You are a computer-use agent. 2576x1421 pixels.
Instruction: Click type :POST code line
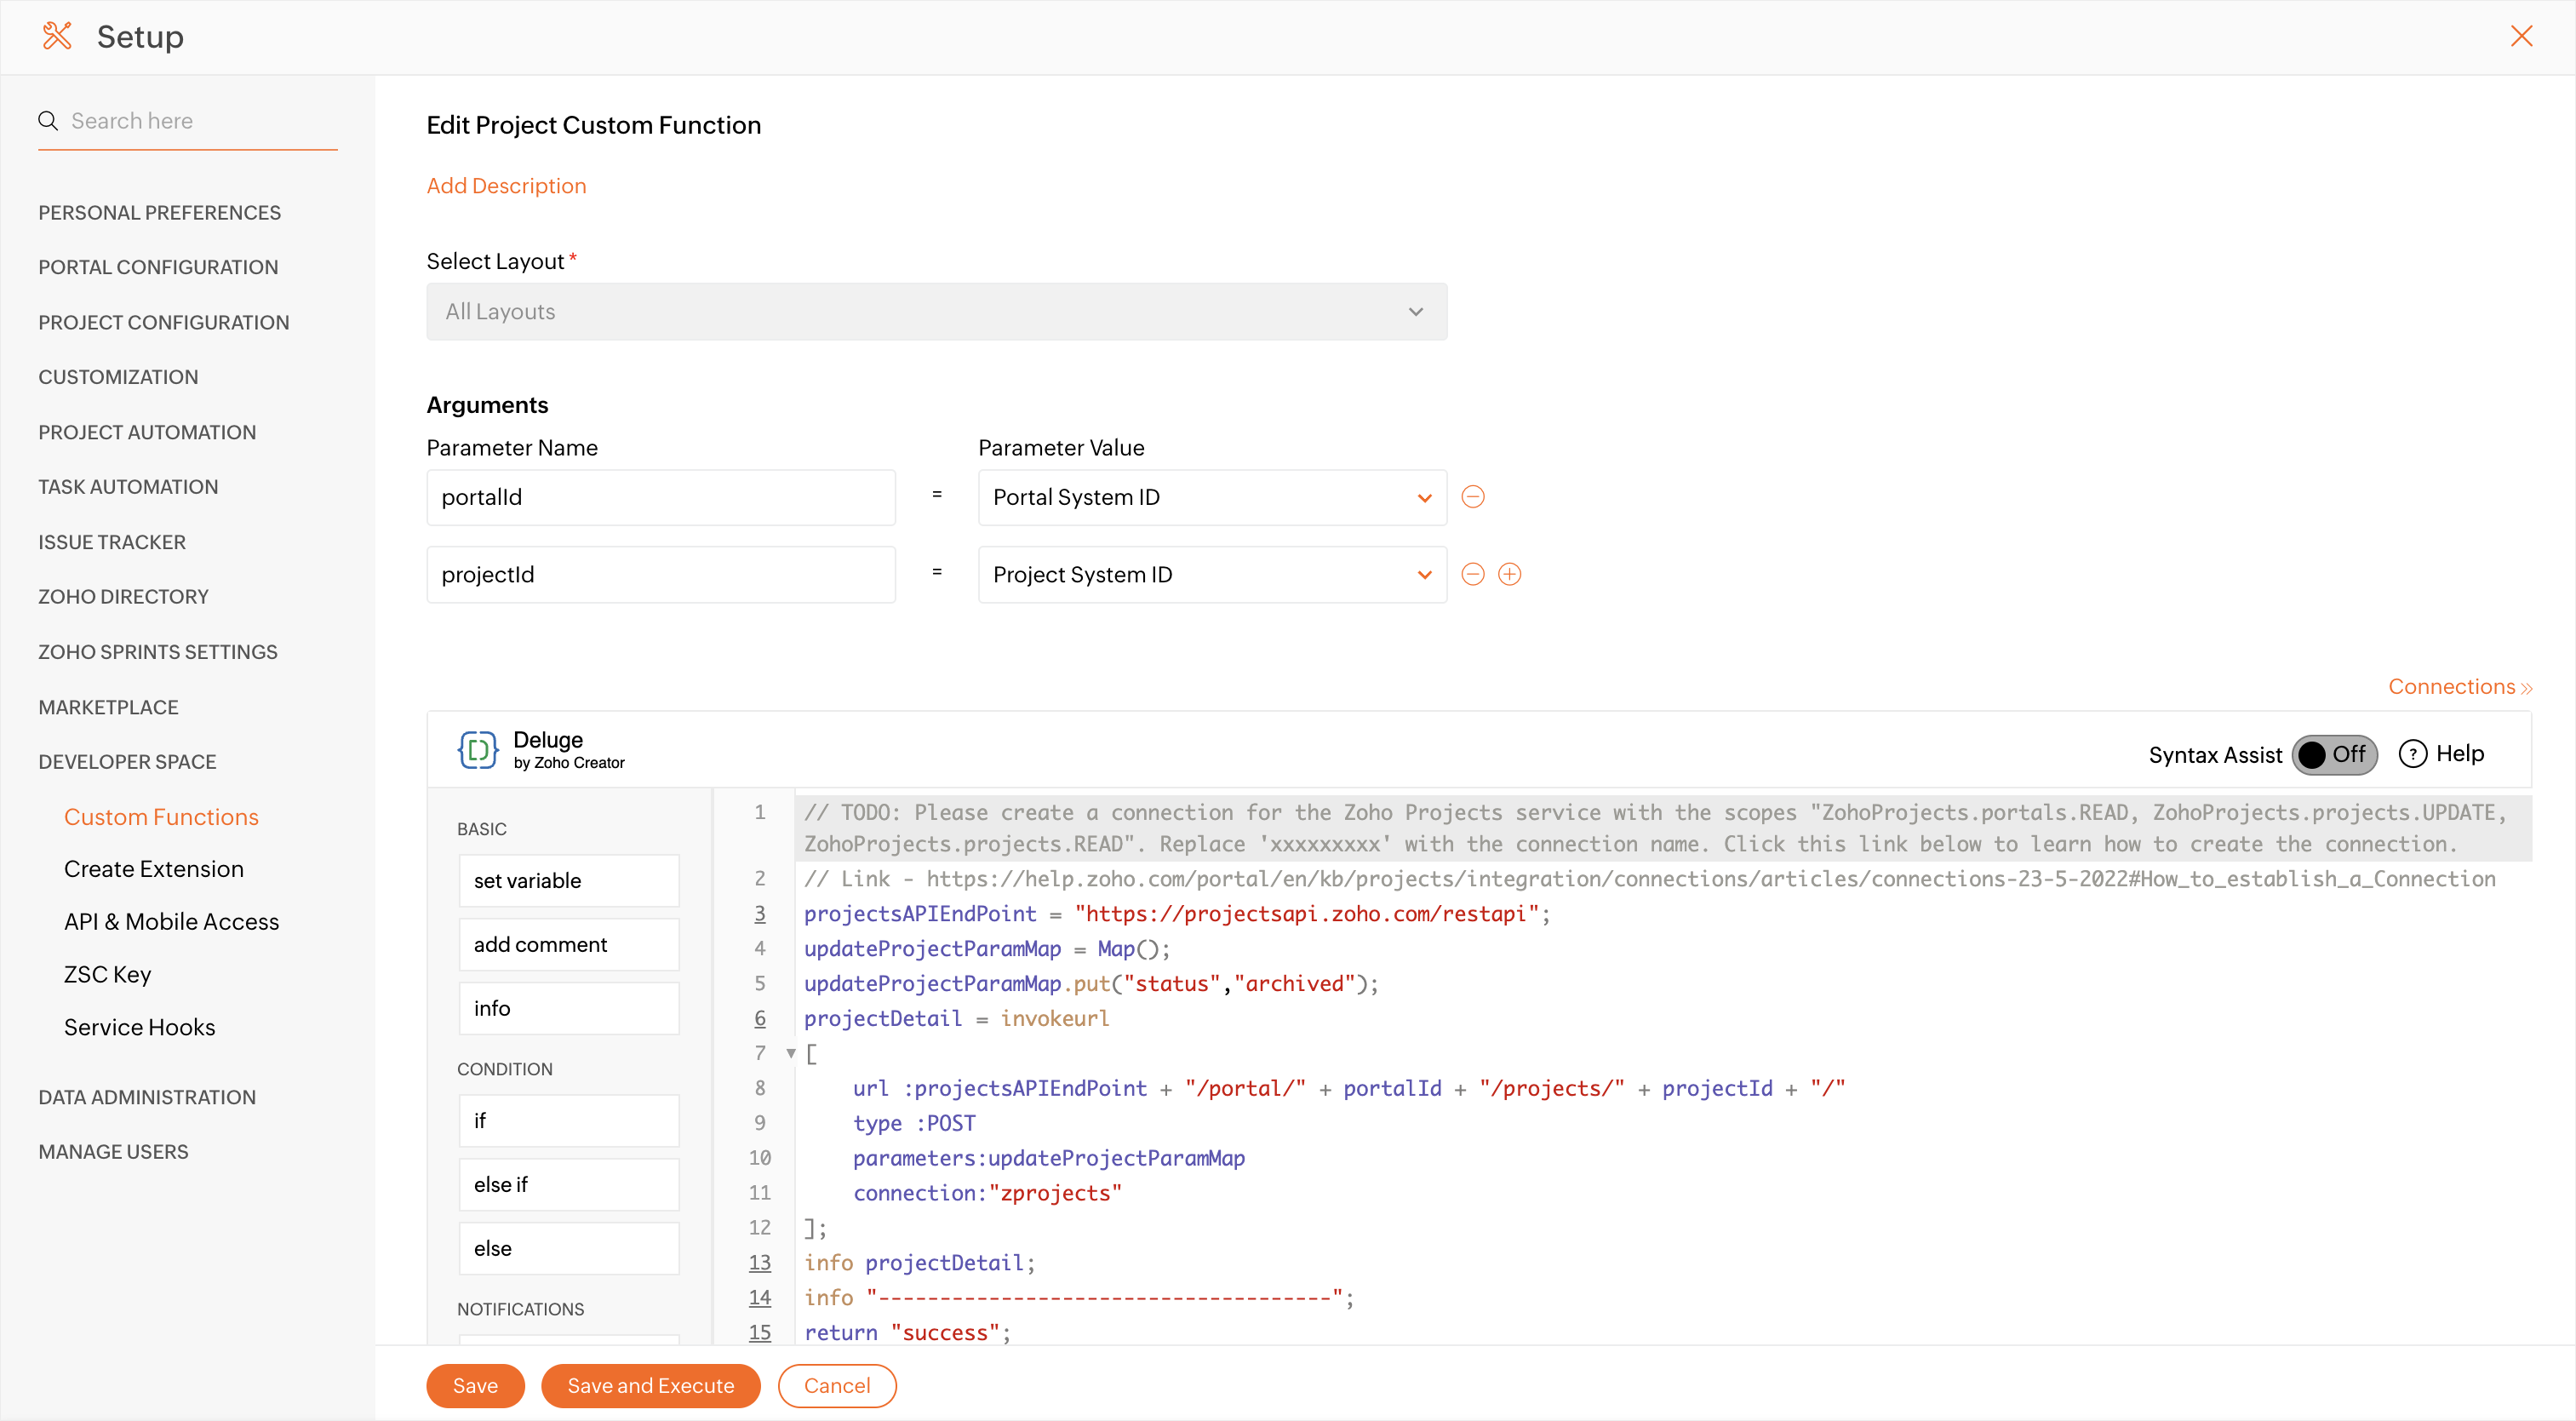[x=914, y=1123]
